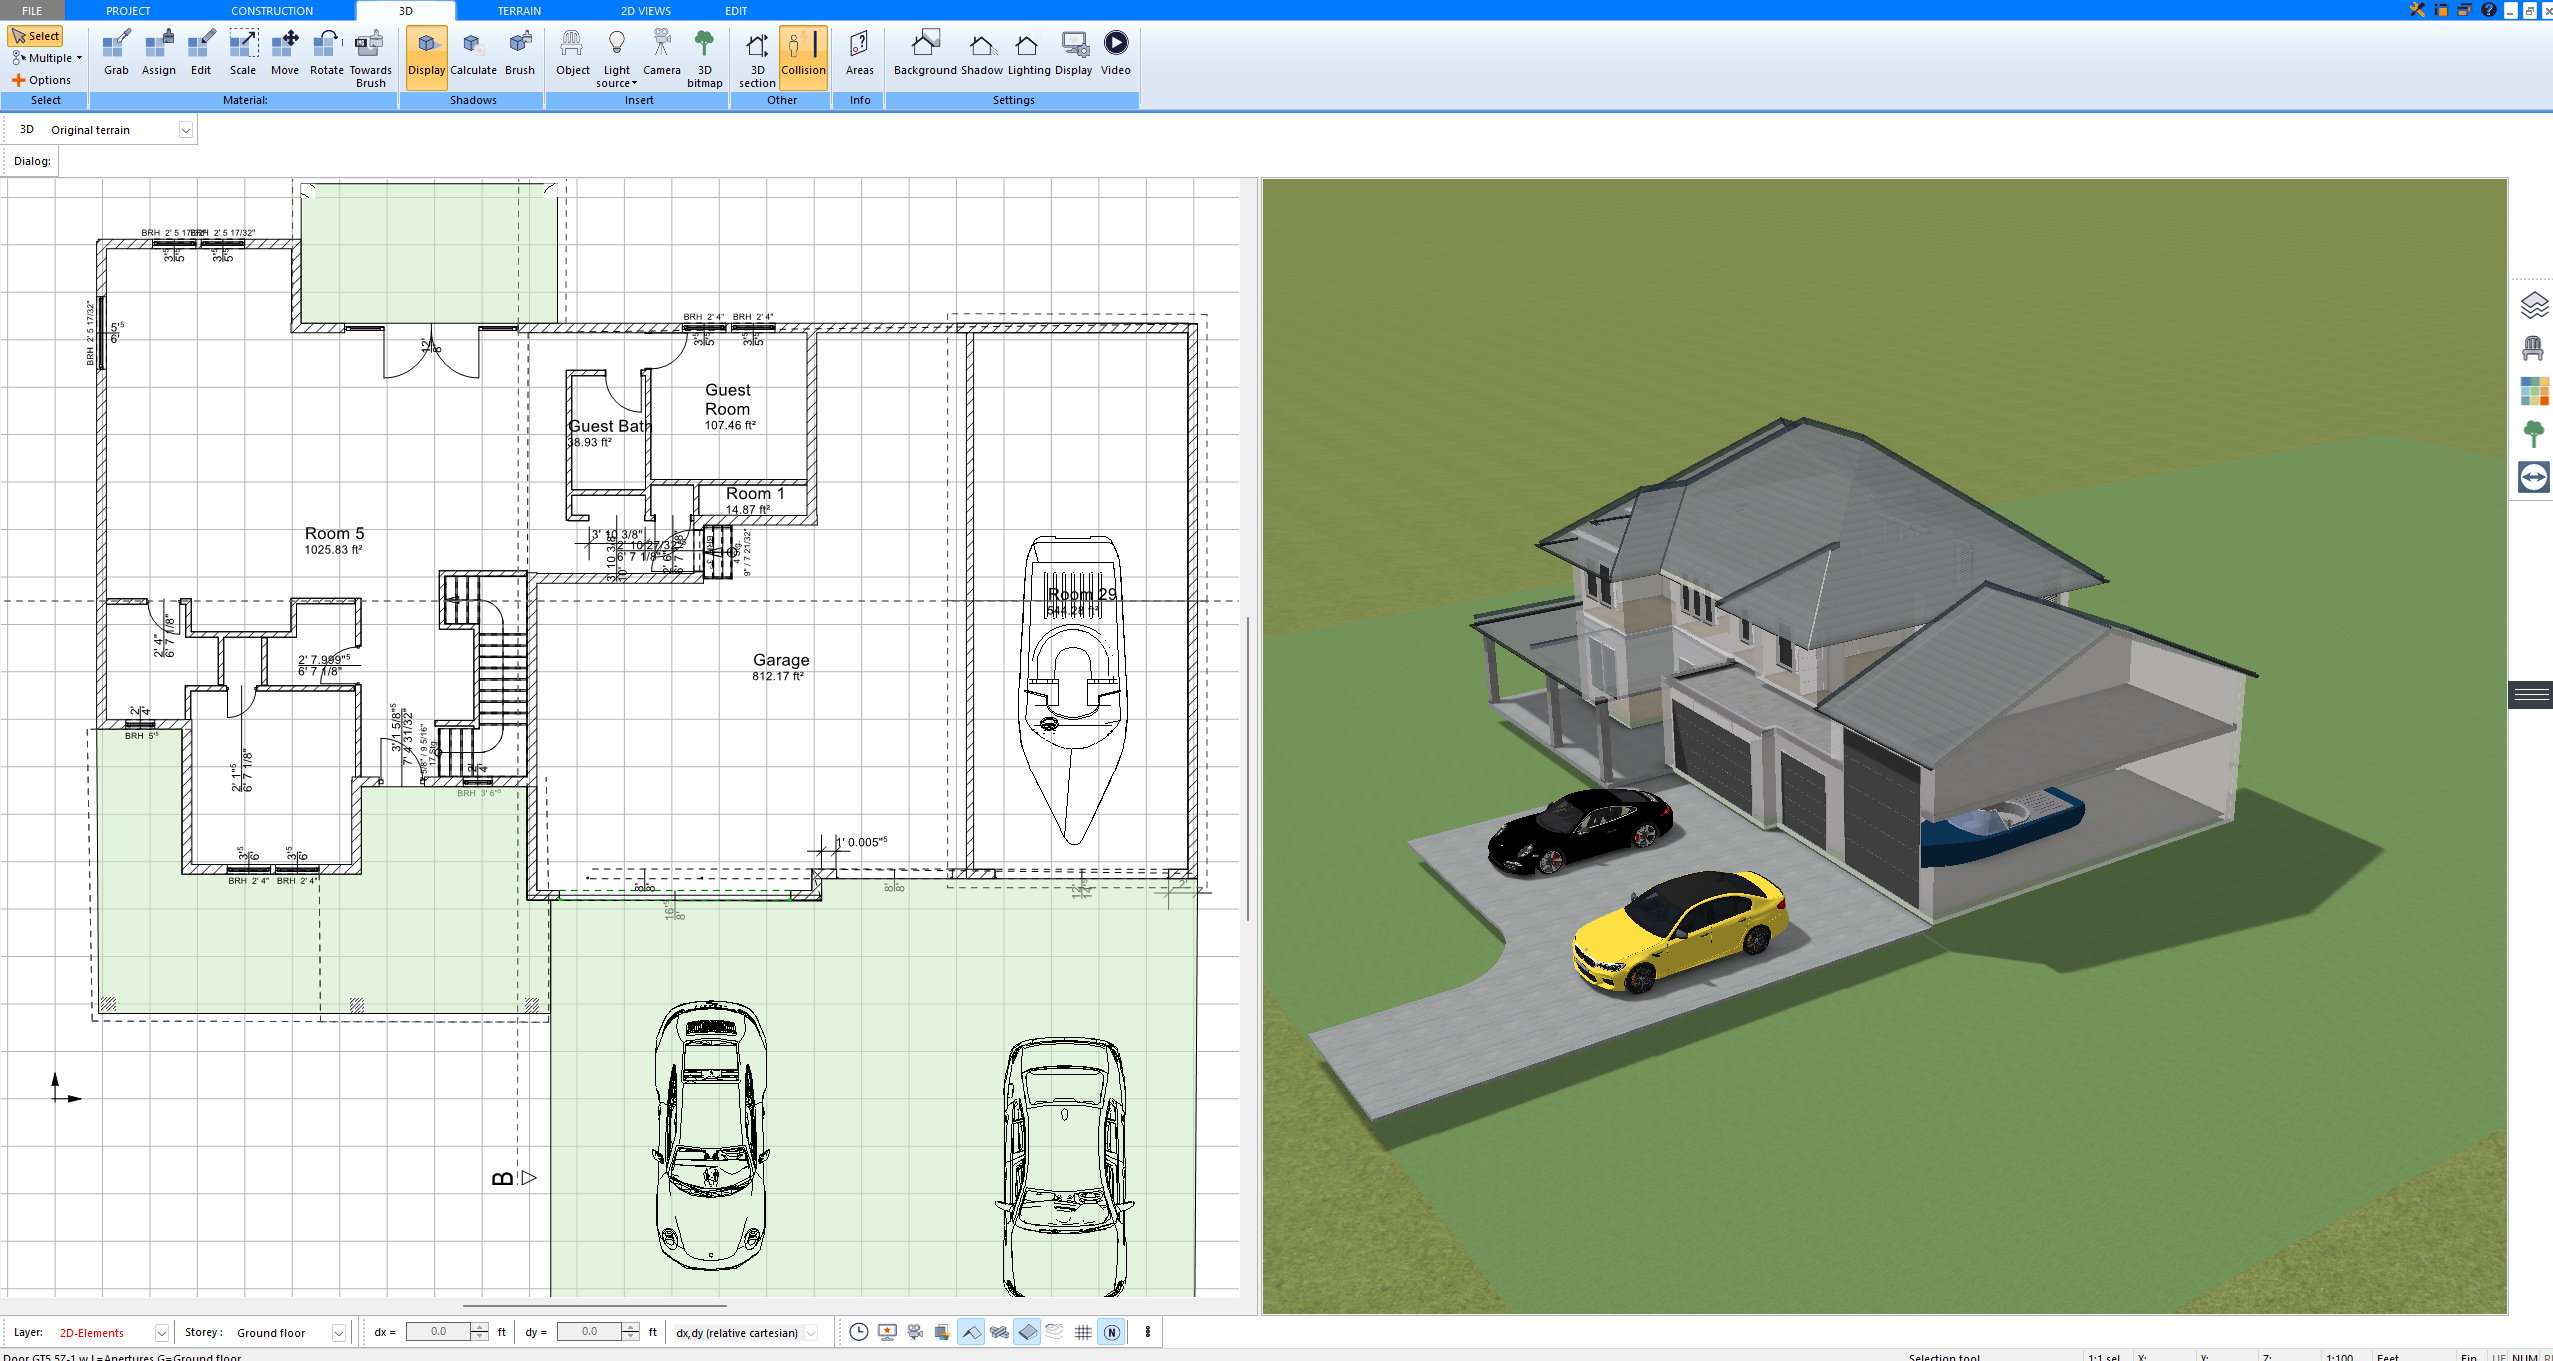2553x1361 pixels.
Task: Toggle the north symbol display
Action: pos(1111,1332)
